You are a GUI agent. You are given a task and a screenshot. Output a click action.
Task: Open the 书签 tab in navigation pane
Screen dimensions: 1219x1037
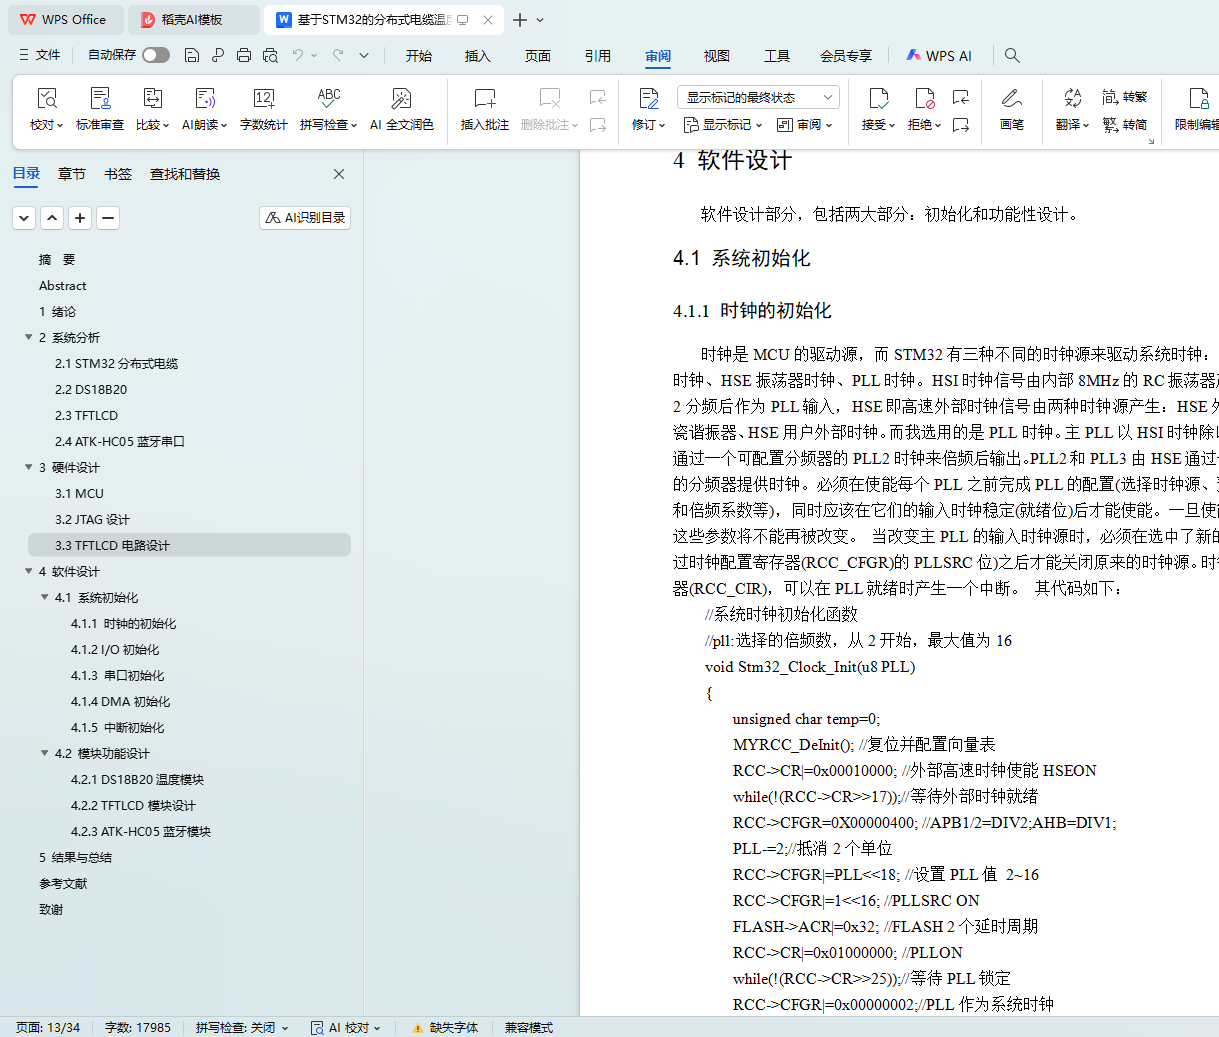coord(118,174)
